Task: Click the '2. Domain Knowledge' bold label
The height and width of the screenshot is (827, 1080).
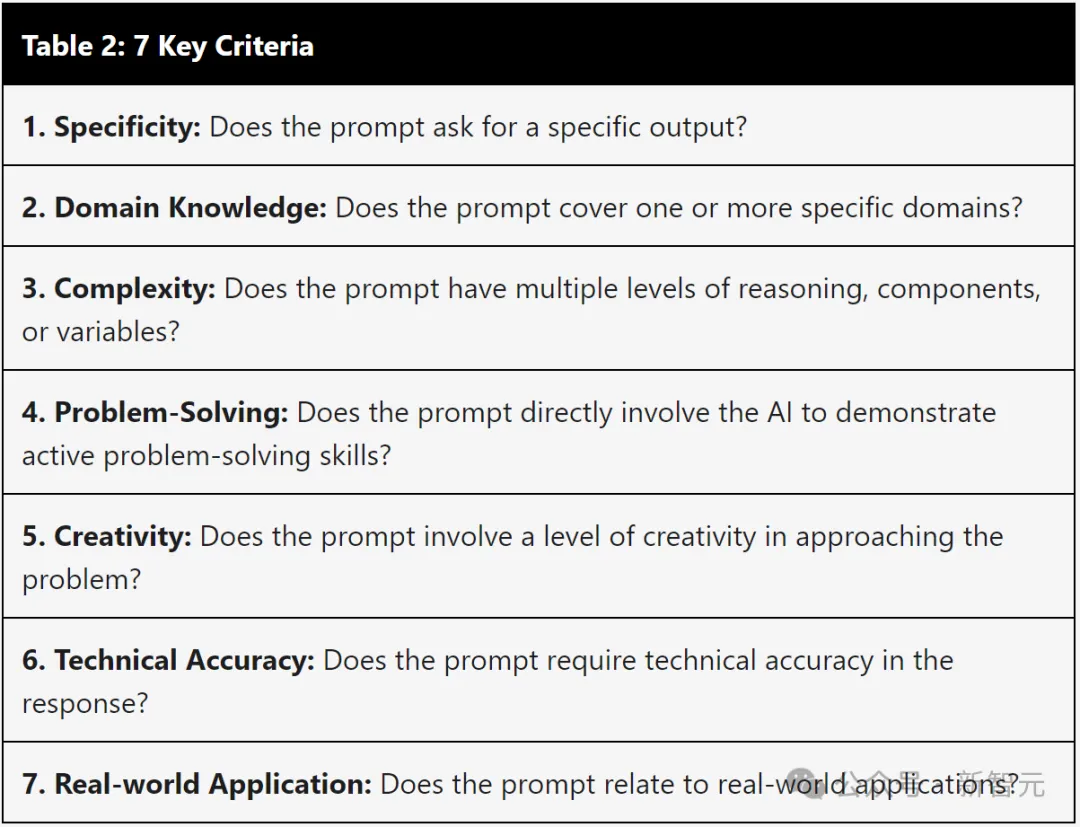Action: tap(174, 207)
